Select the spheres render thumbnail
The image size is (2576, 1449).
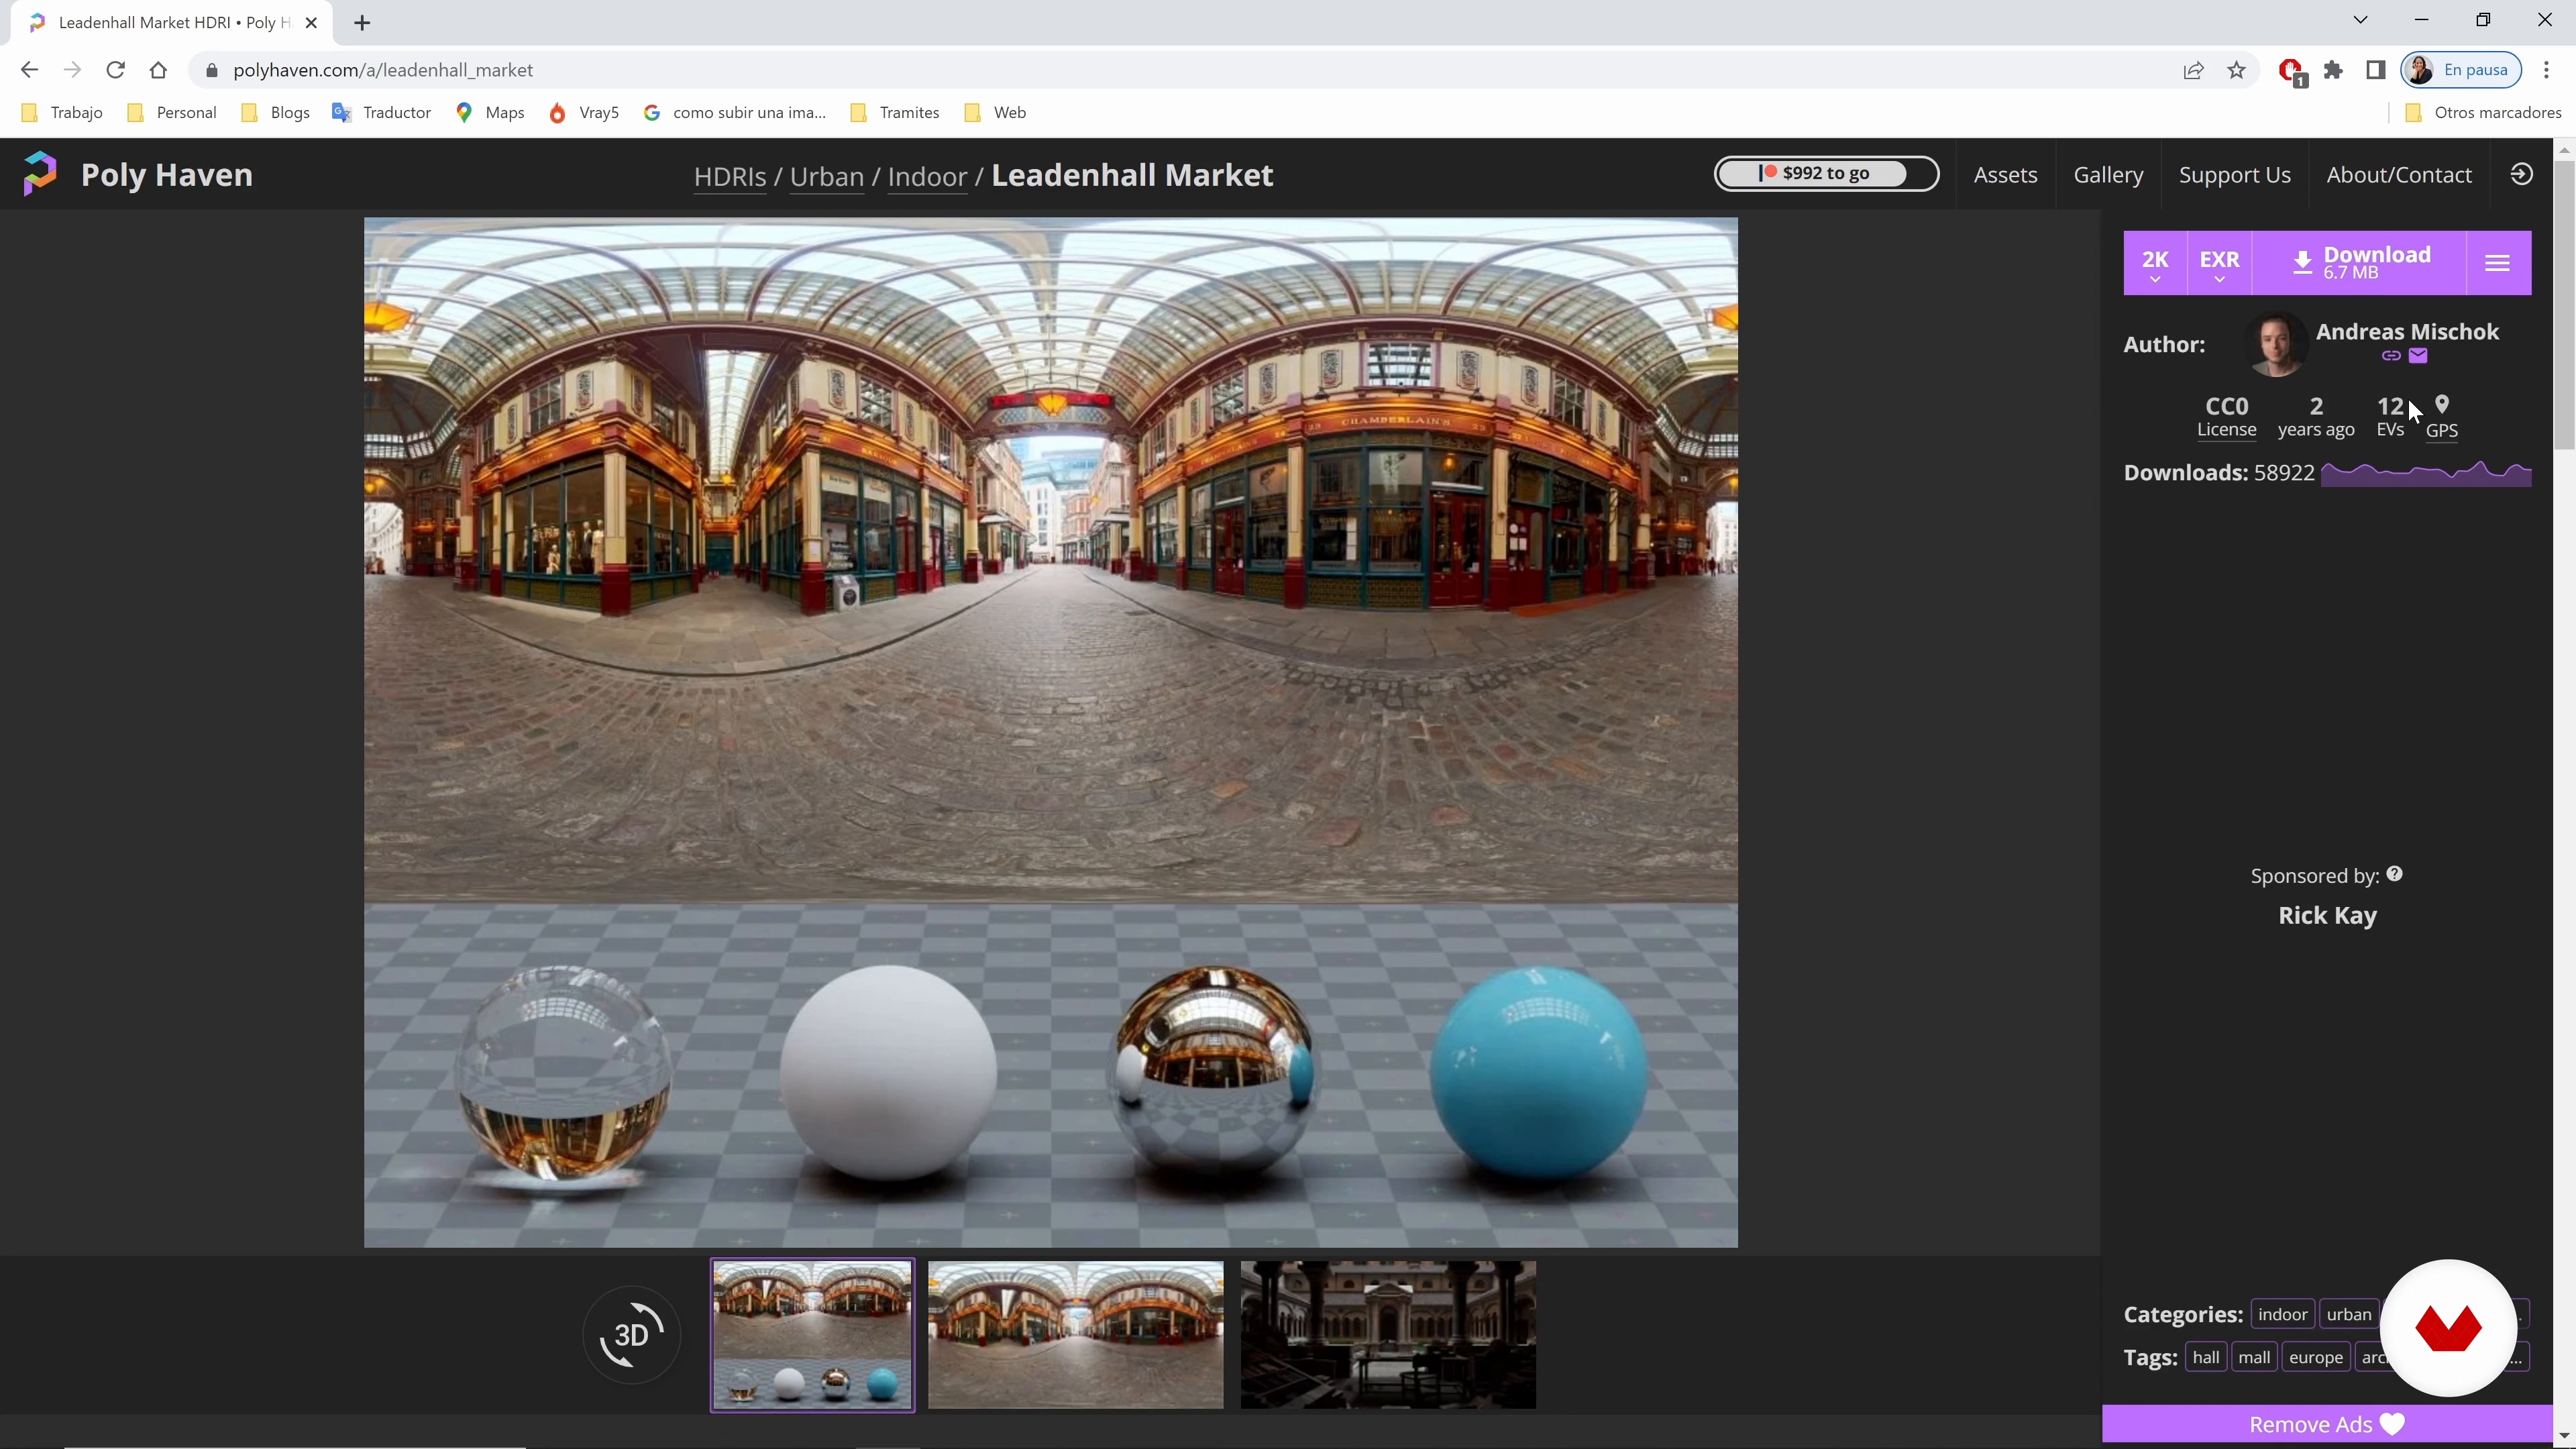(x=812, y=1335)
